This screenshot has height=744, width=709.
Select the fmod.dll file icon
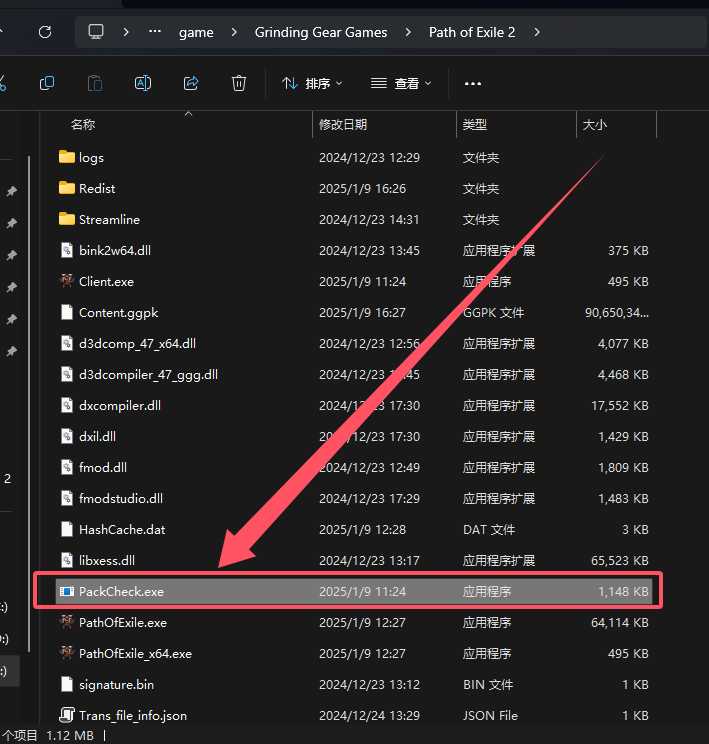67,467
